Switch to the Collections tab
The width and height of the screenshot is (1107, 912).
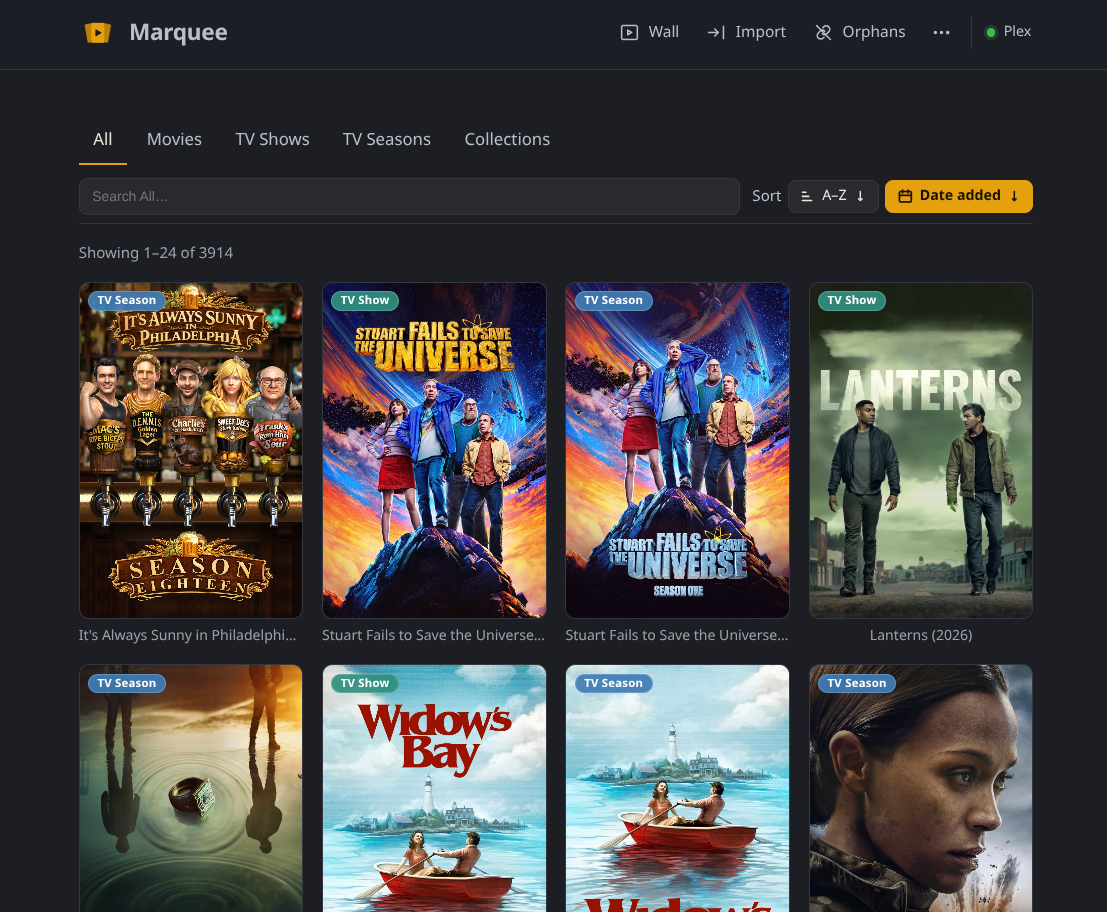(x=507, y=140)
